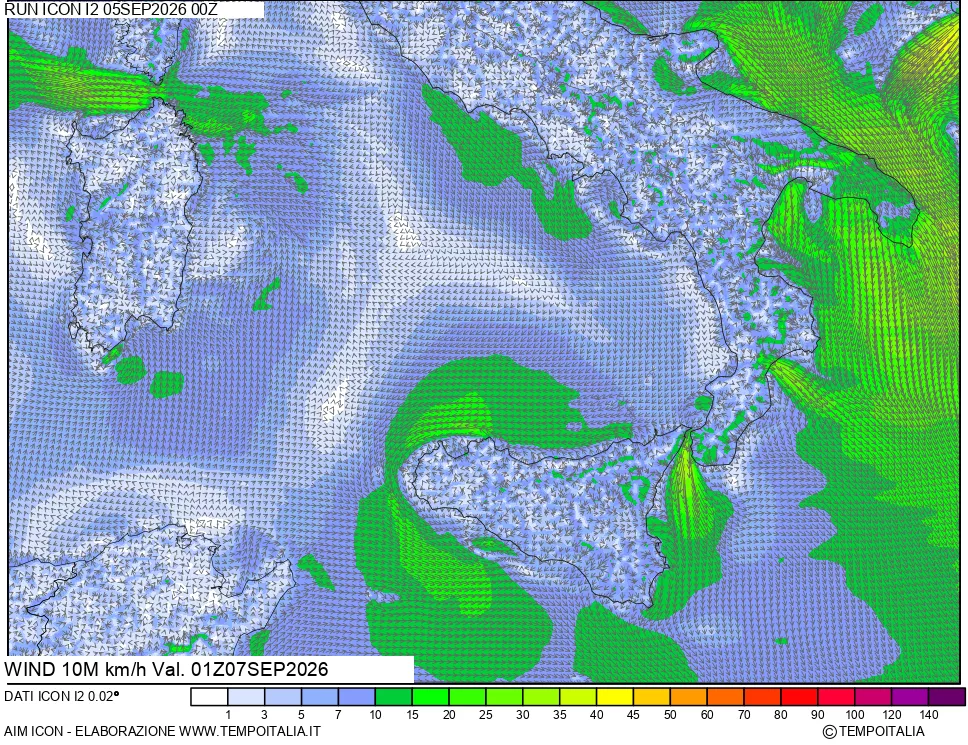Click the legend value '35'
Image resolution: width=968 pixels, height=745 pixels.
pos(559,715)
